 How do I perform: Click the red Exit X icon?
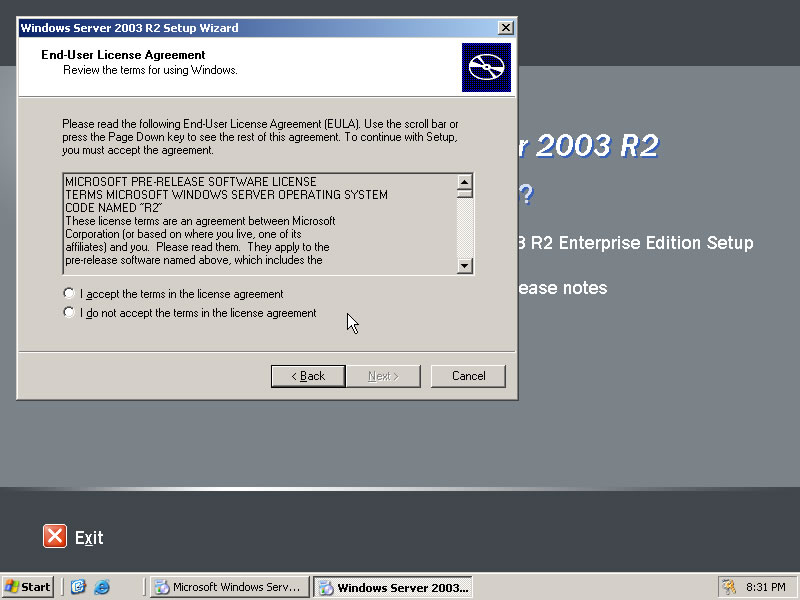(55, 537)
